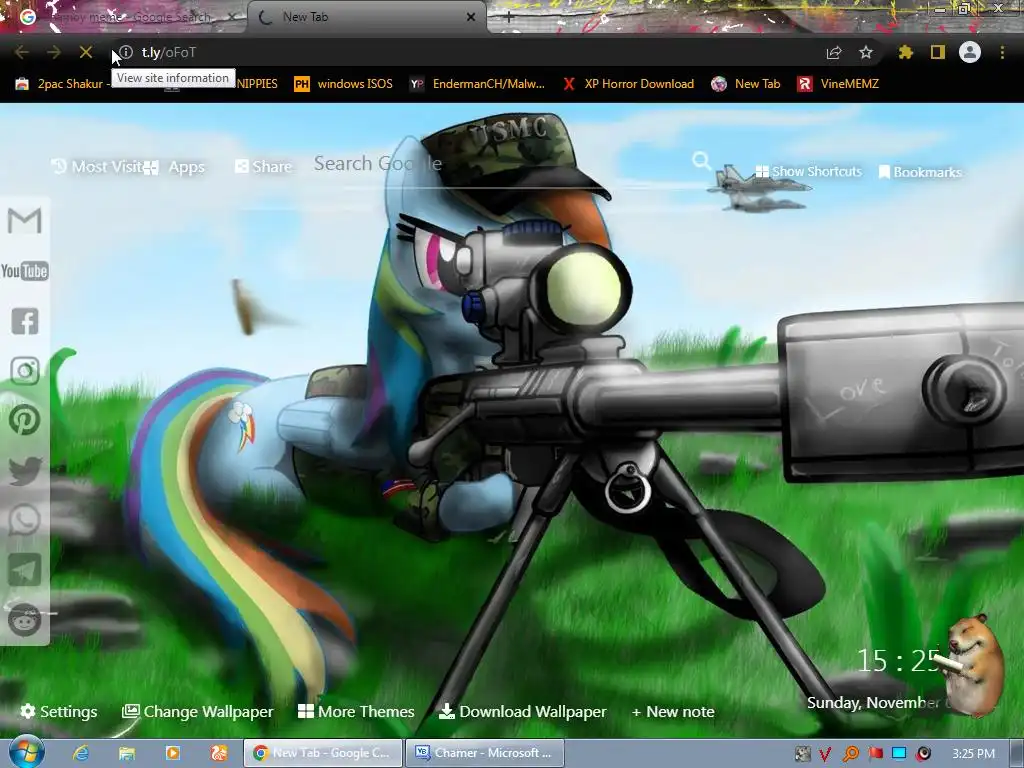
Task: Open the orange magnifier tray icon
Action: pos(850,754)
